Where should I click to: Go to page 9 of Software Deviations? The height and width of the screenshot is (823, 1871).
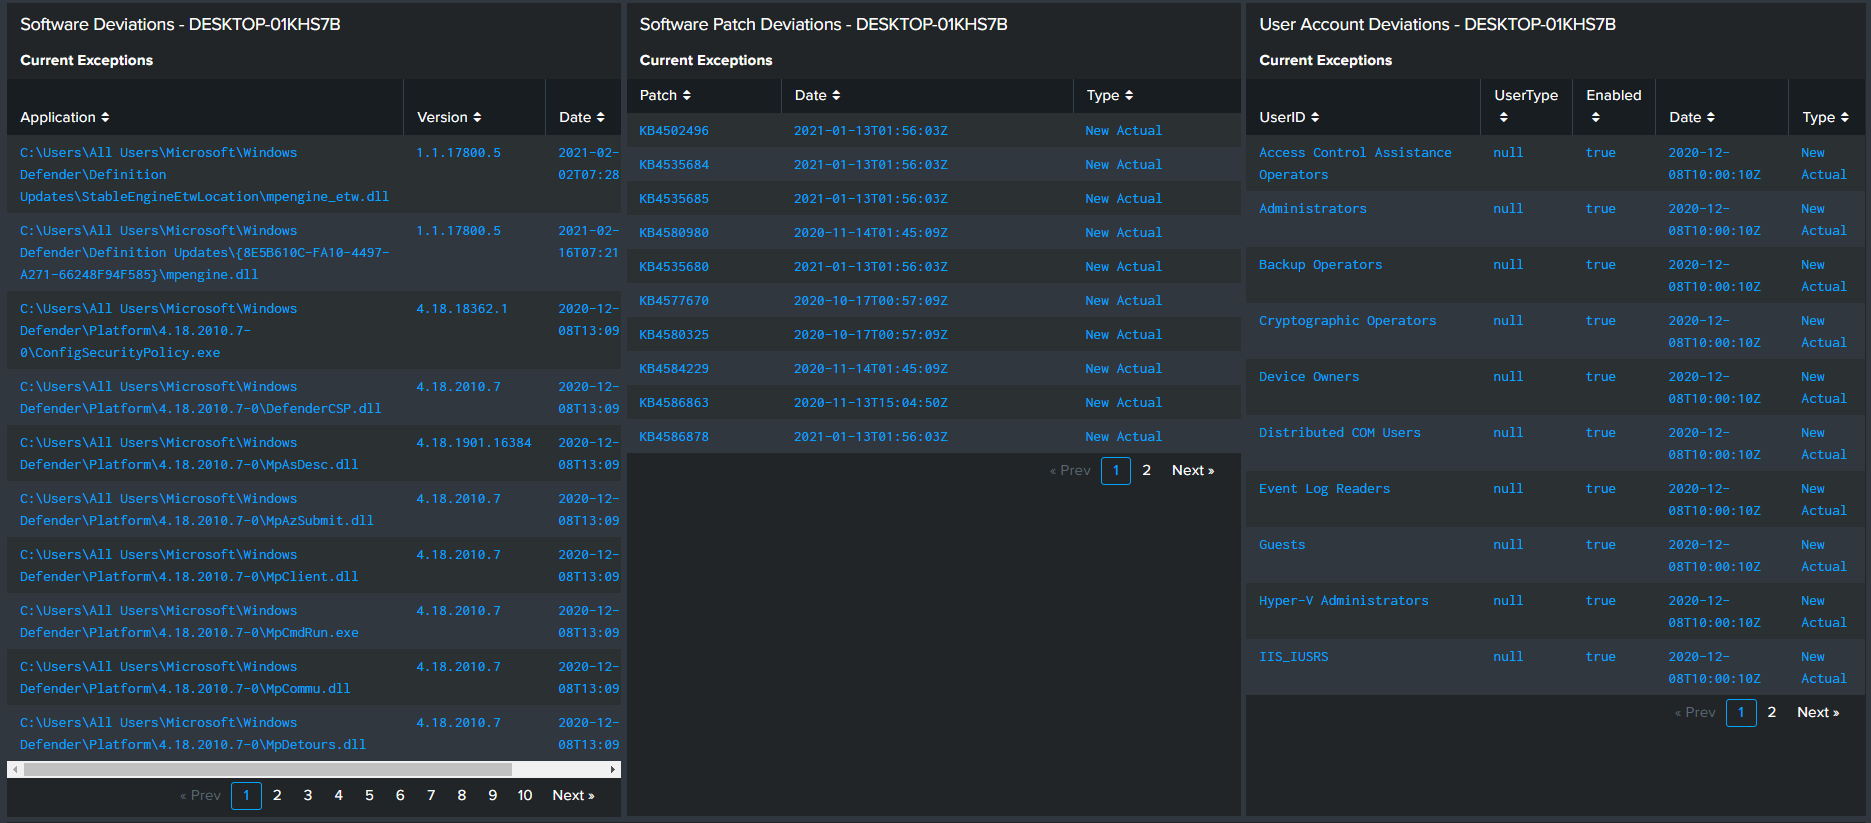click(492, 795)
